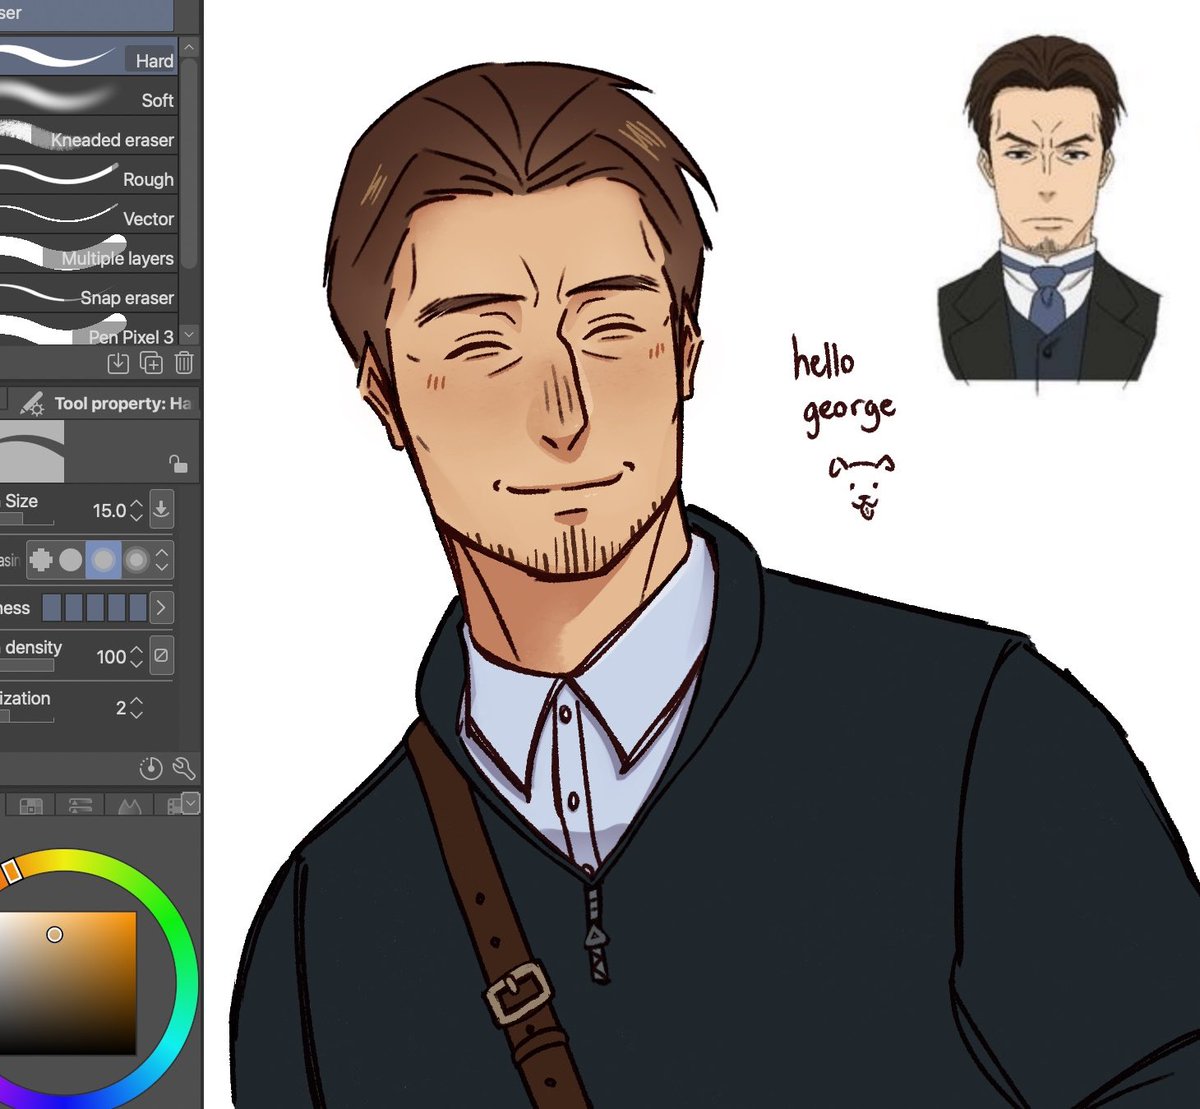Reset tool properties to initial settings
The height and width of the screenshot is (1109, 1200).
pos(150,768)
